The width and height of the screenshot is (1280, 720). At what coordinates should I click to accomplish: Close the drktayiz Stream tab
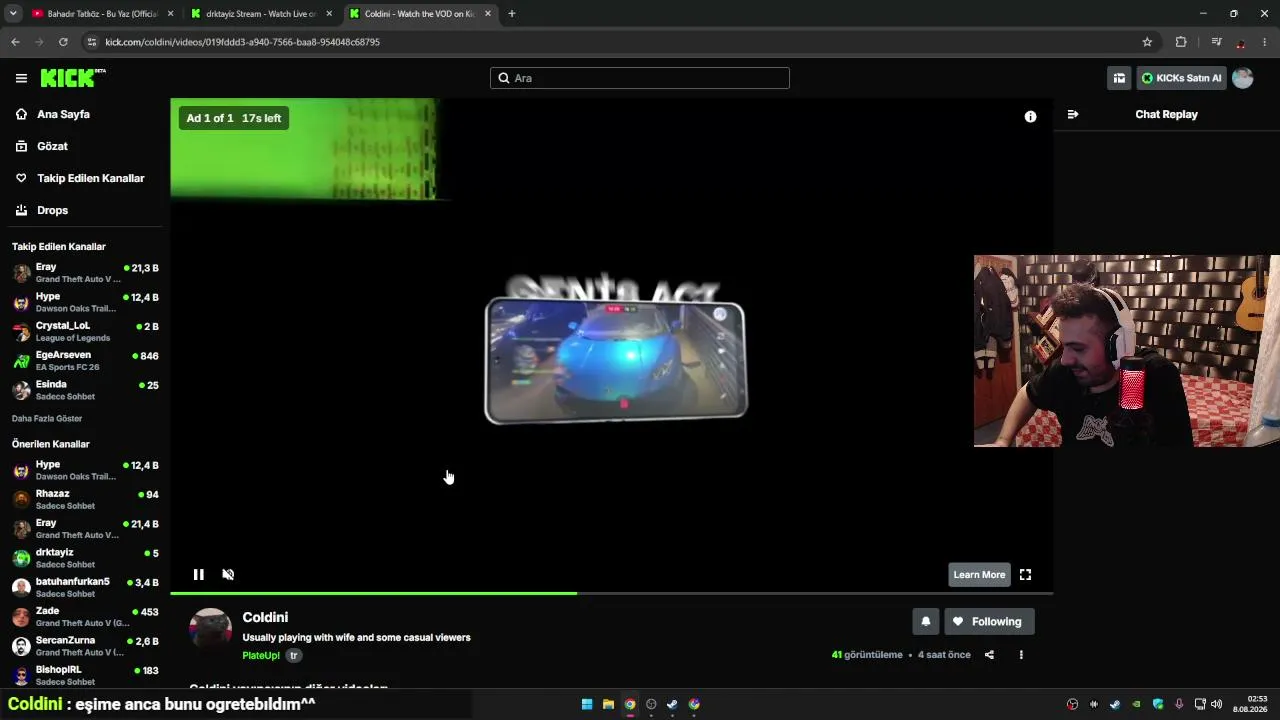click(x=329, y=14)
